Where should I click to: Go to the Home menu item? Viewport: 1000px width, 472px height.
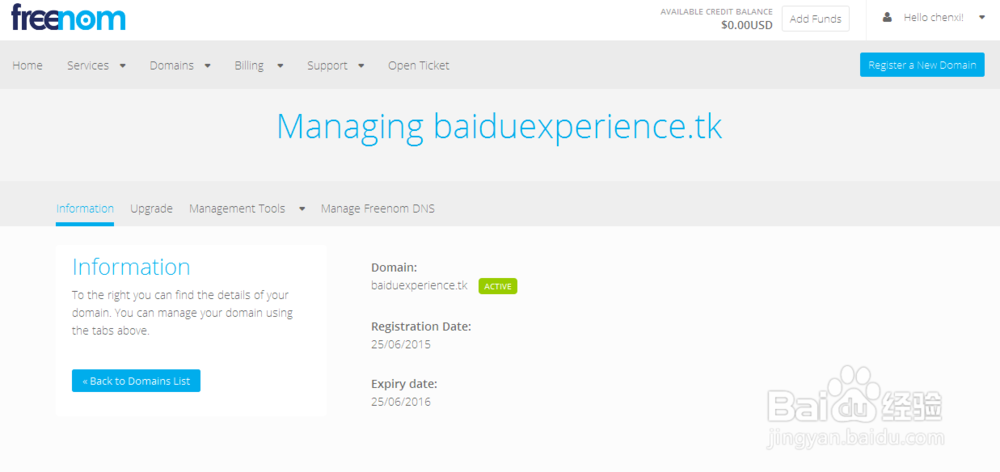coord(27,66)
